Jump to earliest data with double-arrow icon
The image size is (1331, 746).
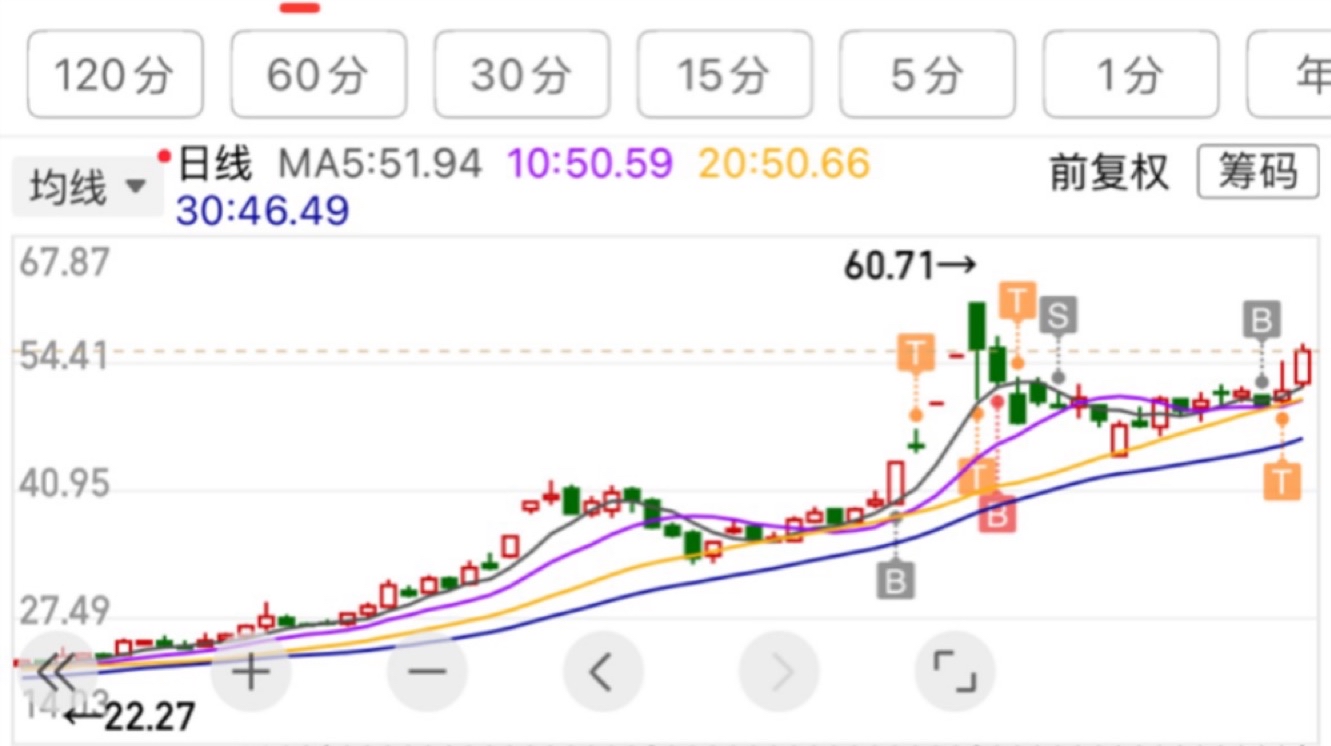pos(58,672)
